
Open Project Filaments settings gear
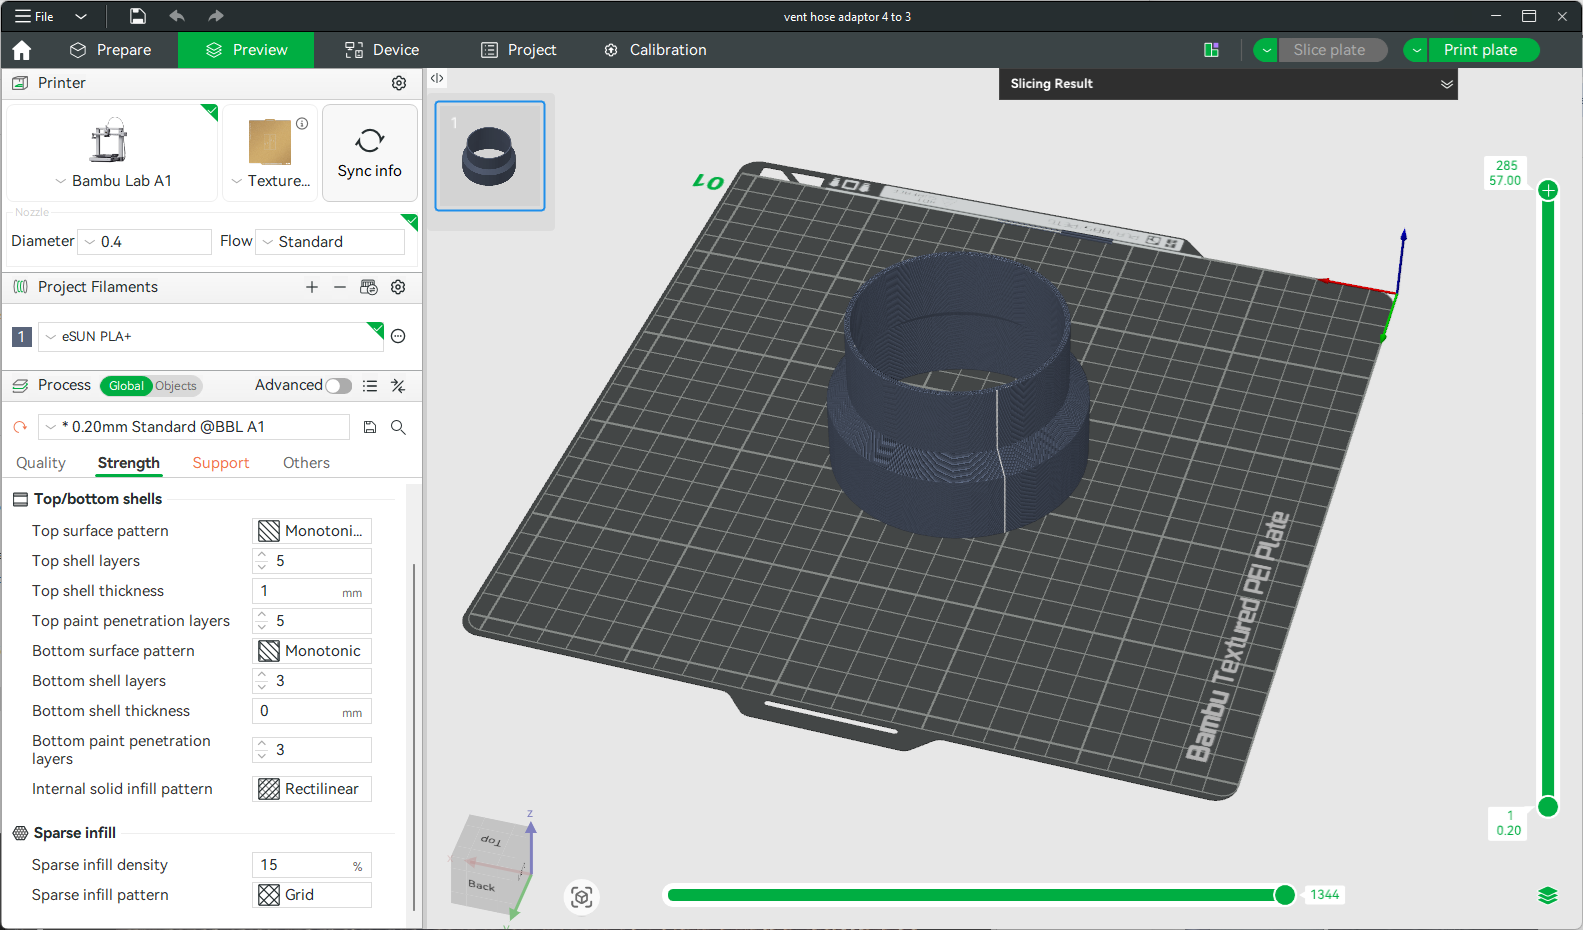click(x=398, y=287)
